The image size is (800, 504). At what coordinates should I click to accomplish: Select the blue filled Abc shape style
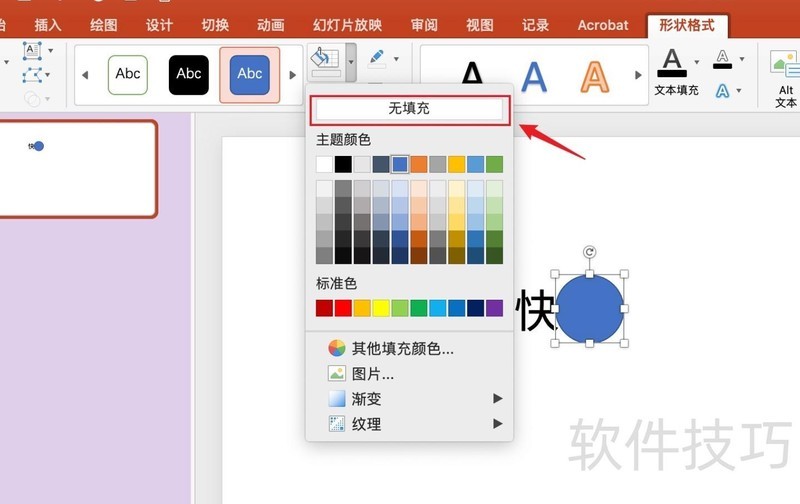click(249, 74)
